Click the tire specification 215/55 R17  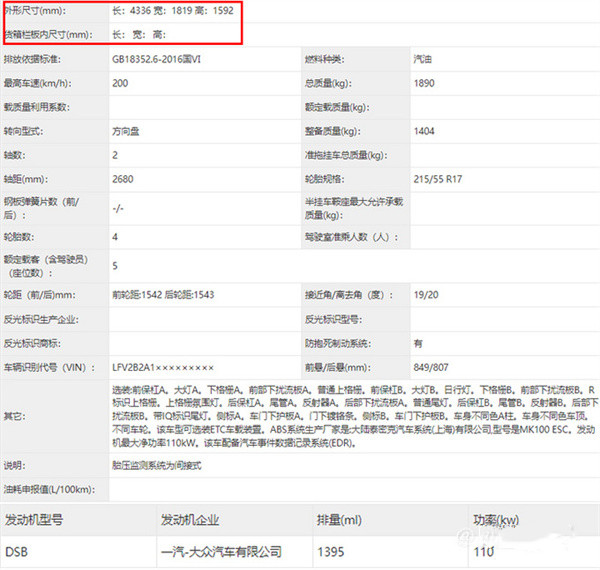(441, 181)
